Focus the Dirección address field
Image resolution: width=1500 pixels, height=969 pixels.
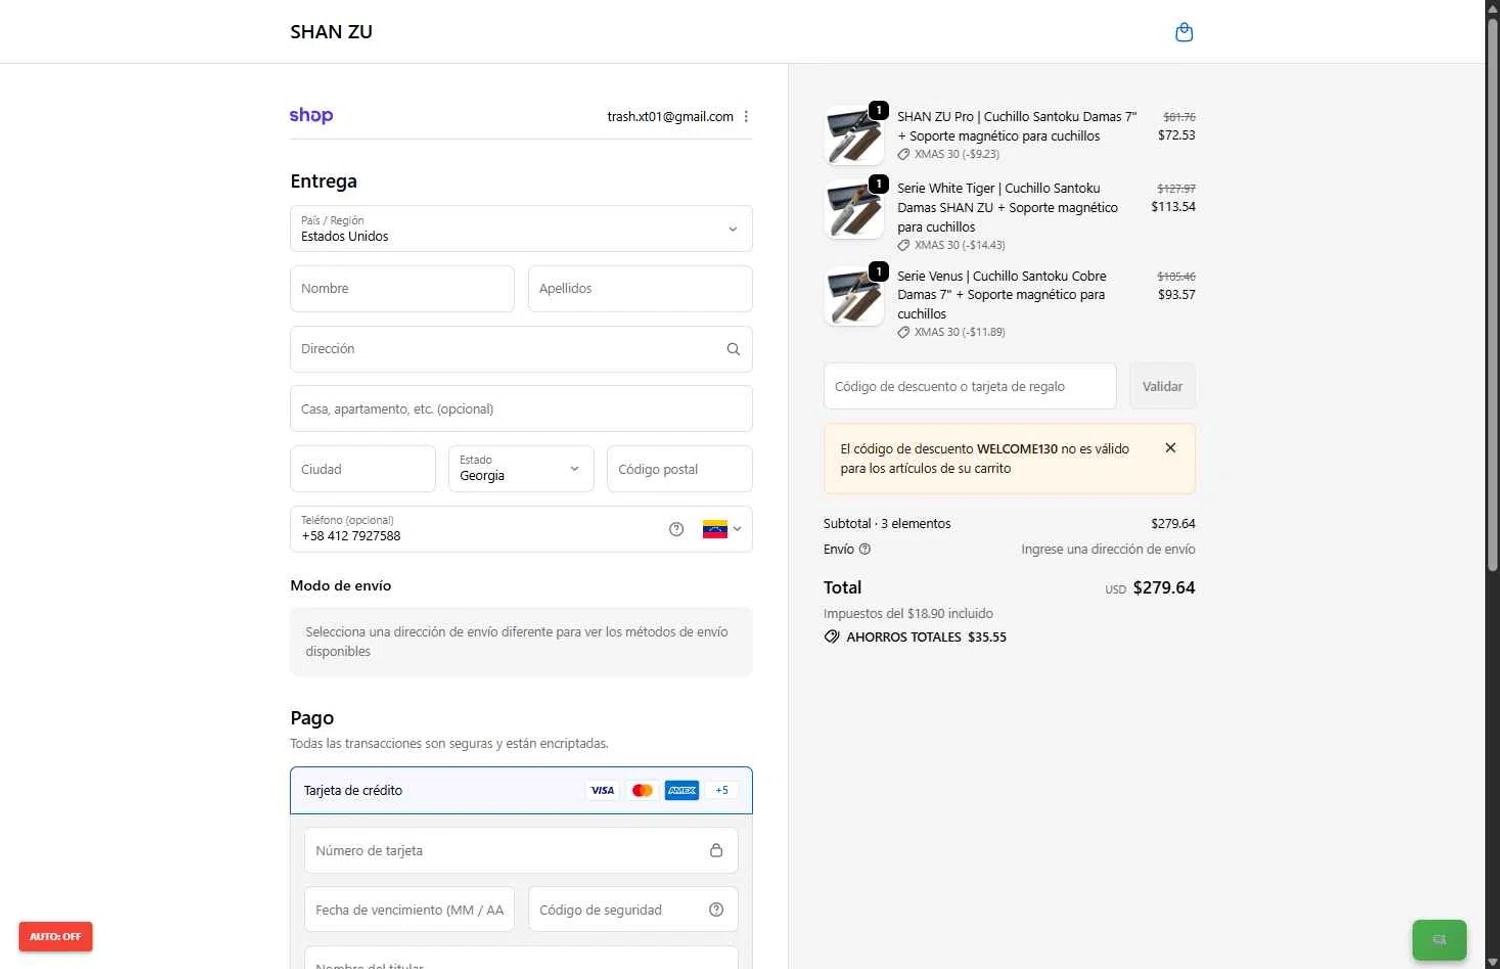pos(521,349)
